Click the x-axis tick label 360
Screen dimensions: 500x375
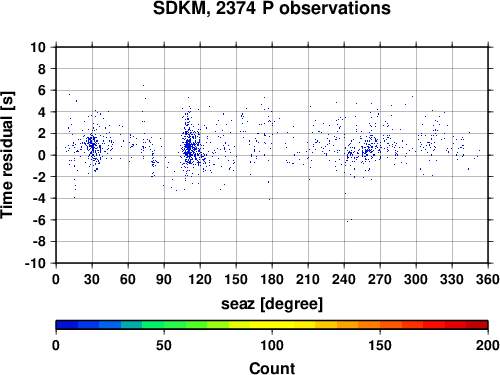pos(488,279)
